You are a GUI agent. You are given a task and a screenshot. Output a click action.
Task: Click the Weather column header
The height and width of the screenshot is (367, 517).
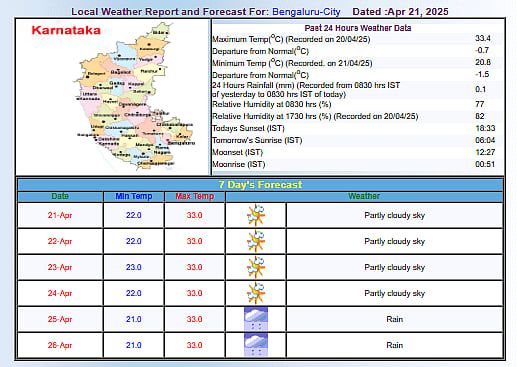364,196
